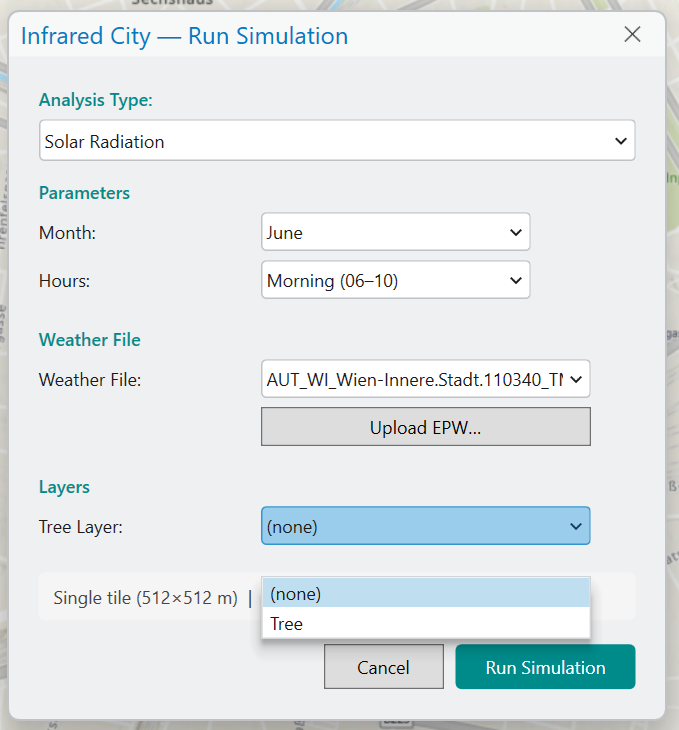Screen dimensions: 679x730
Task: Select the (none) option in the list
Action: (x=426, y=594)
